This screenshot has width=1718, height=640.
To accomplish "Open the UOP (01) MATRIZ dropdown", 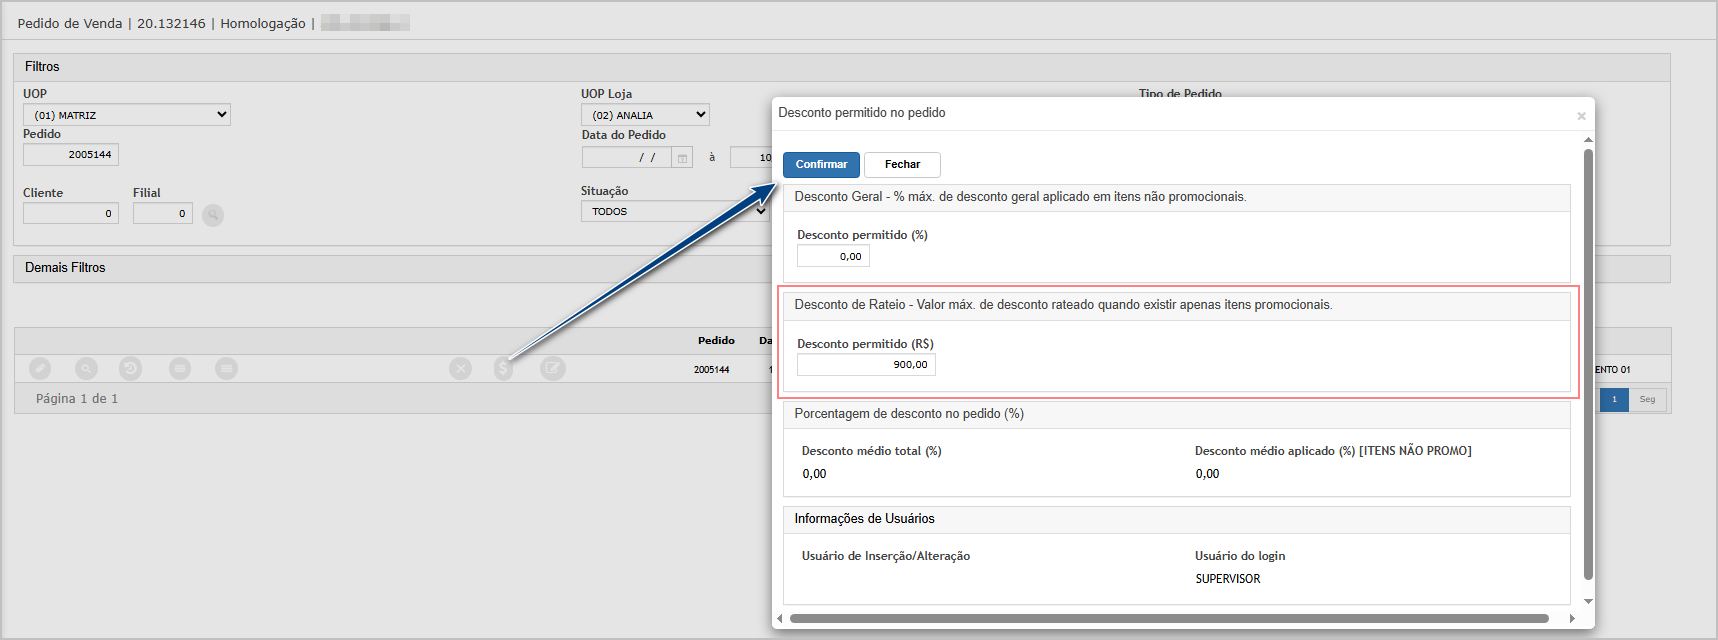I will [x=127, y=115].
